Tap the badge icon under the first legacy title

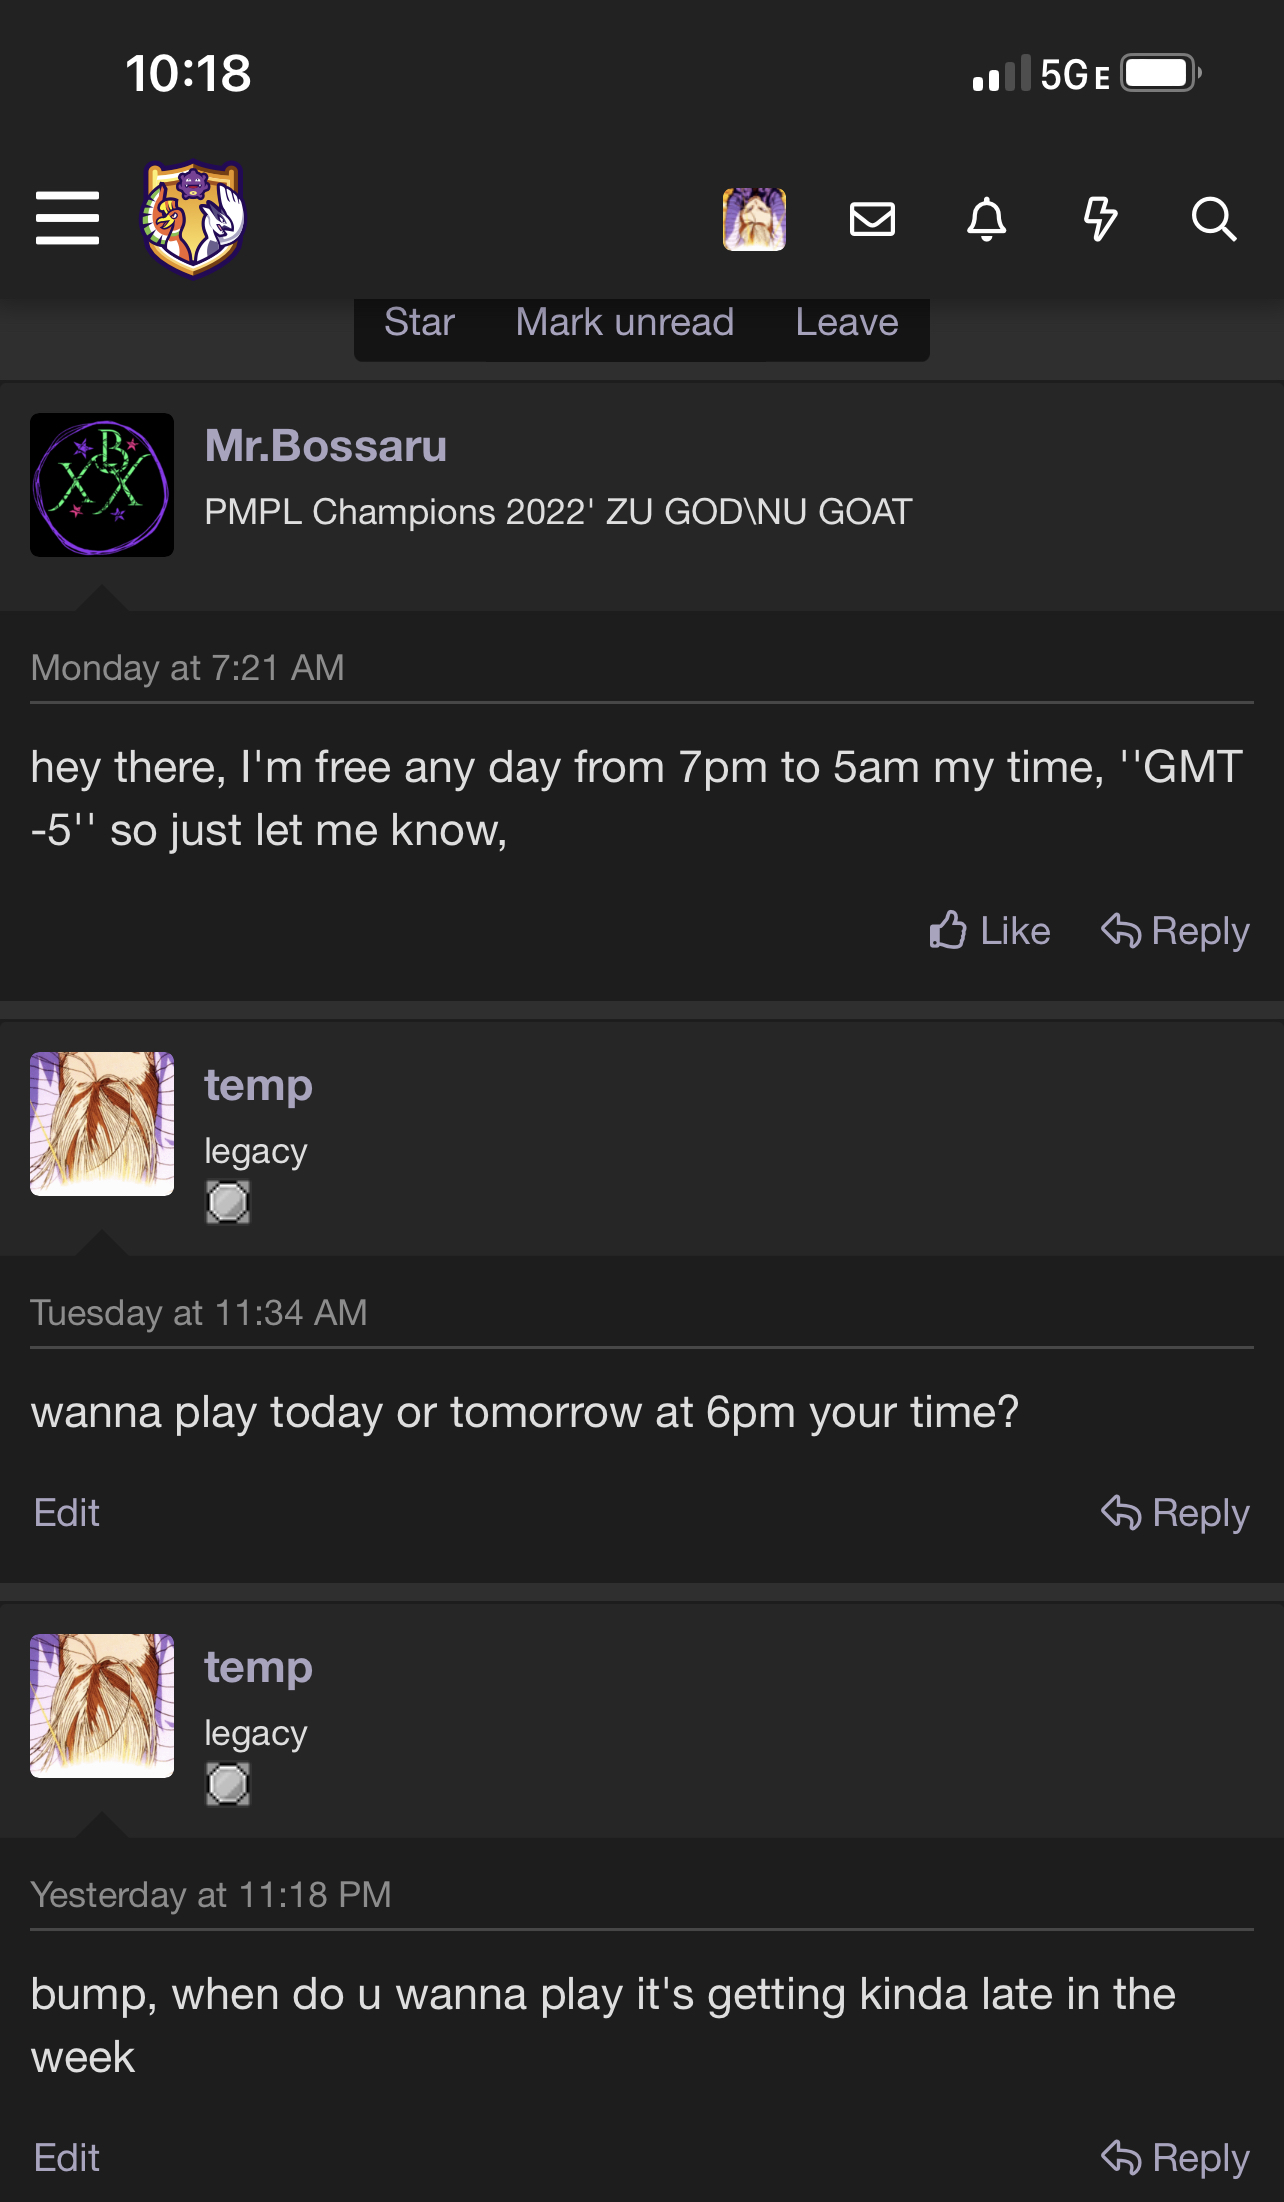228,1202
